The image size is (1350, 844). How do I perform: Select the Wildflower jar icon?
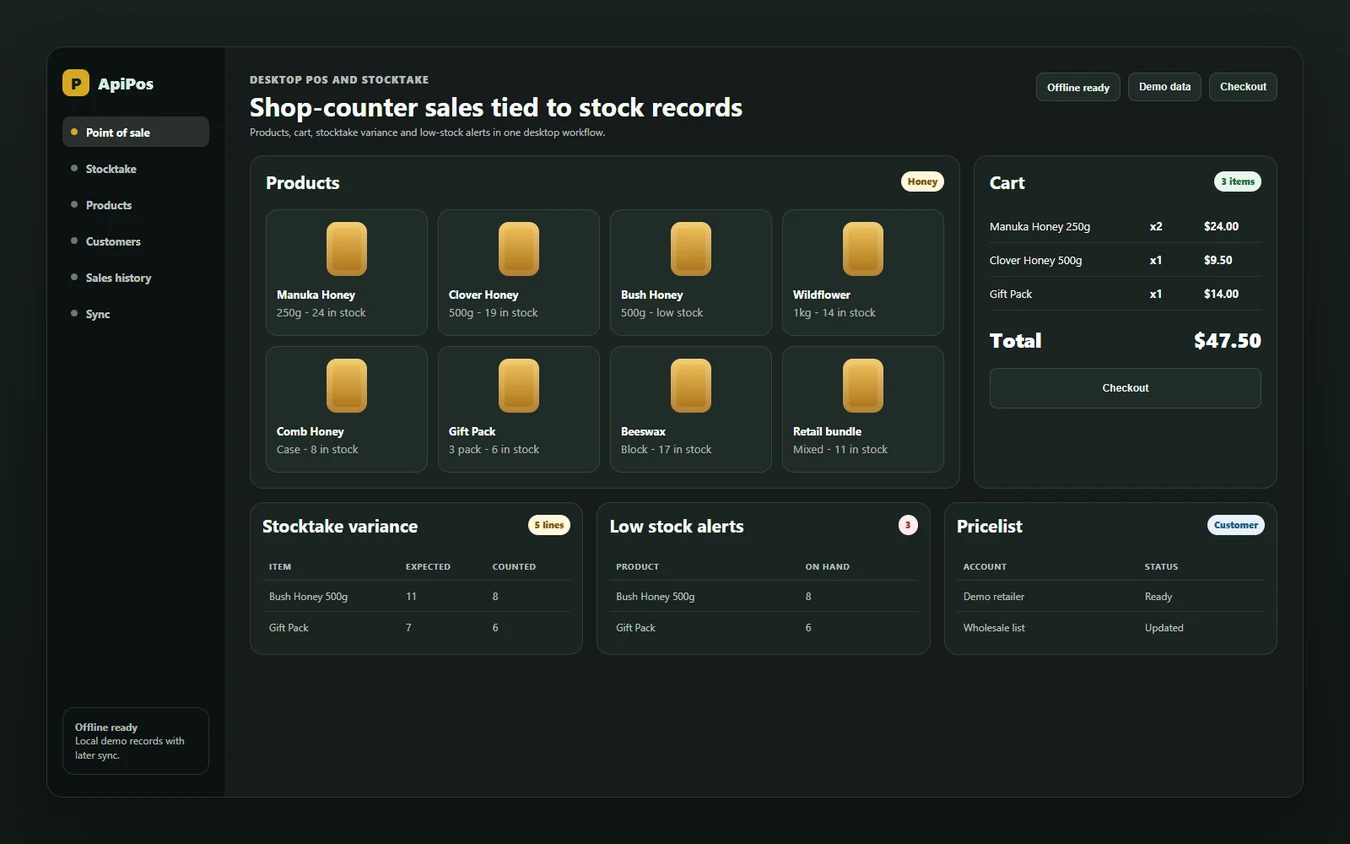point(863,249)
